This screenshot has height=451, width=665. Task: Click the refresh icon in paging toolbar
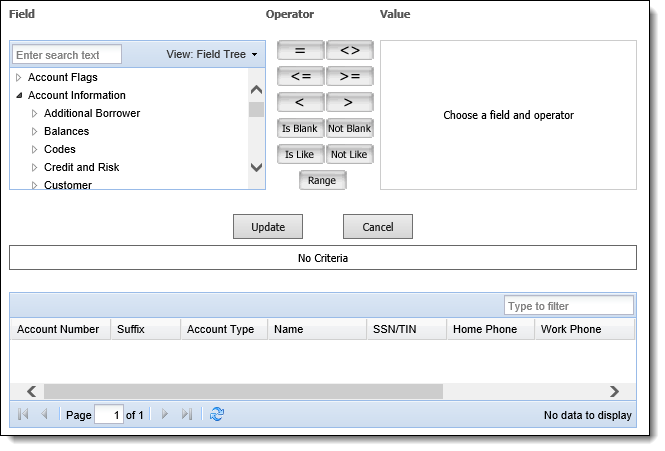pyautogui.click(x=217, y=414)
